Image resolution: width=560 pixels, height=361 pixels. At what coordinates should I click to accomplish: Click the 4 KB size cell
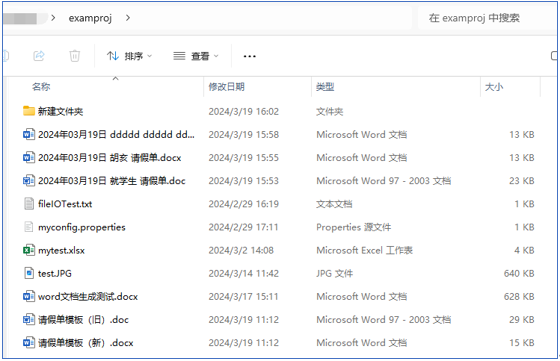(524, 251)
